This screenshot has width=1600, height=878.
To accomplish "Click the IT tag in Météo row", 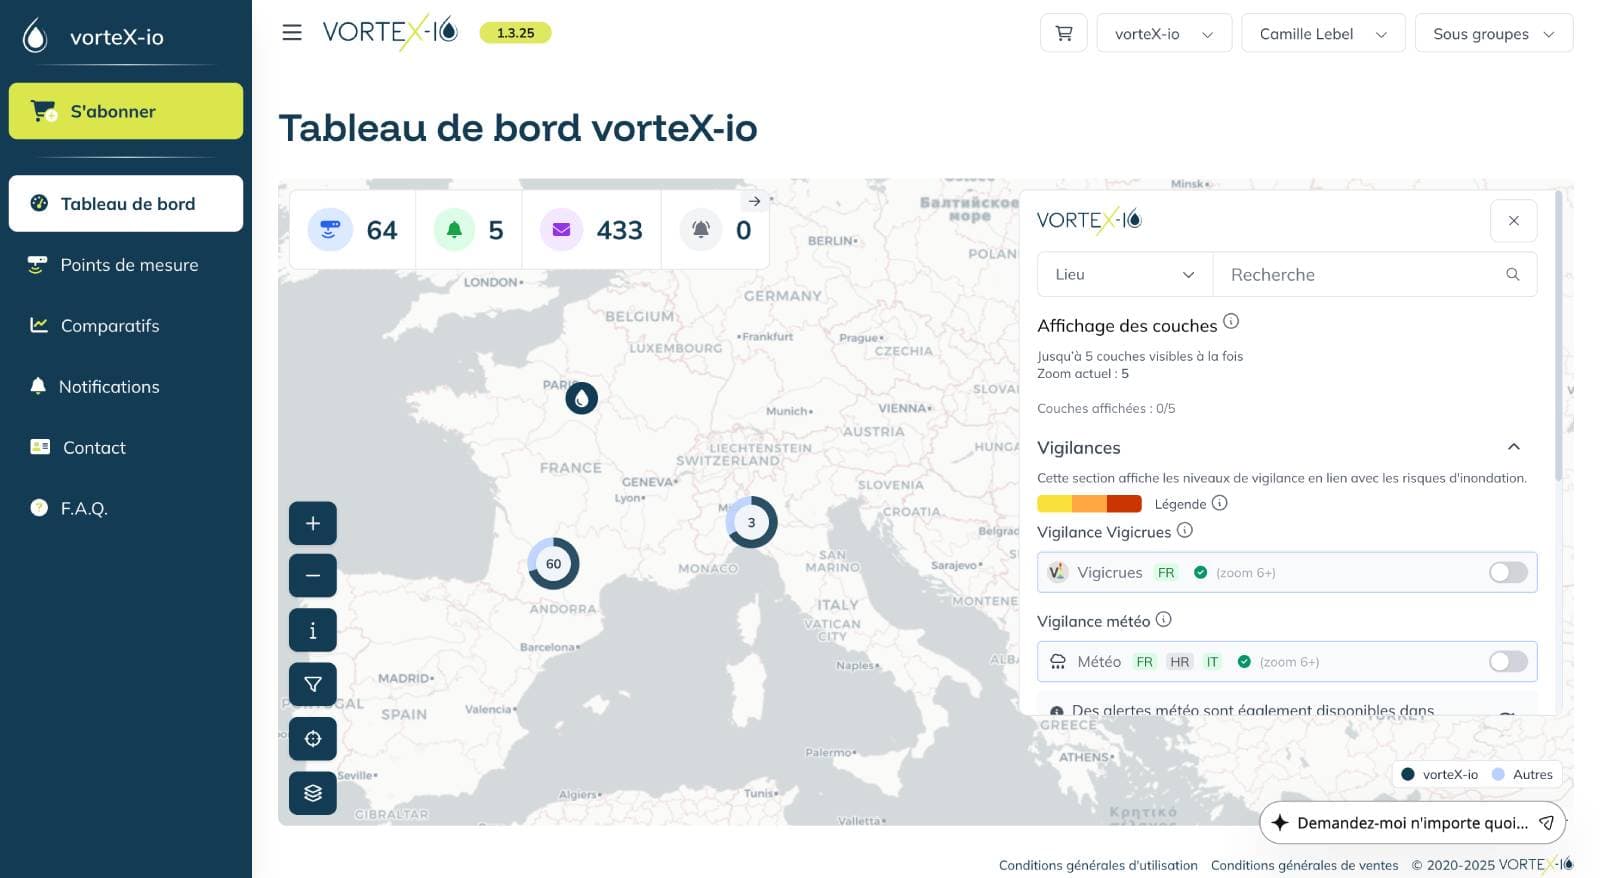I will tap(1212, 662).
